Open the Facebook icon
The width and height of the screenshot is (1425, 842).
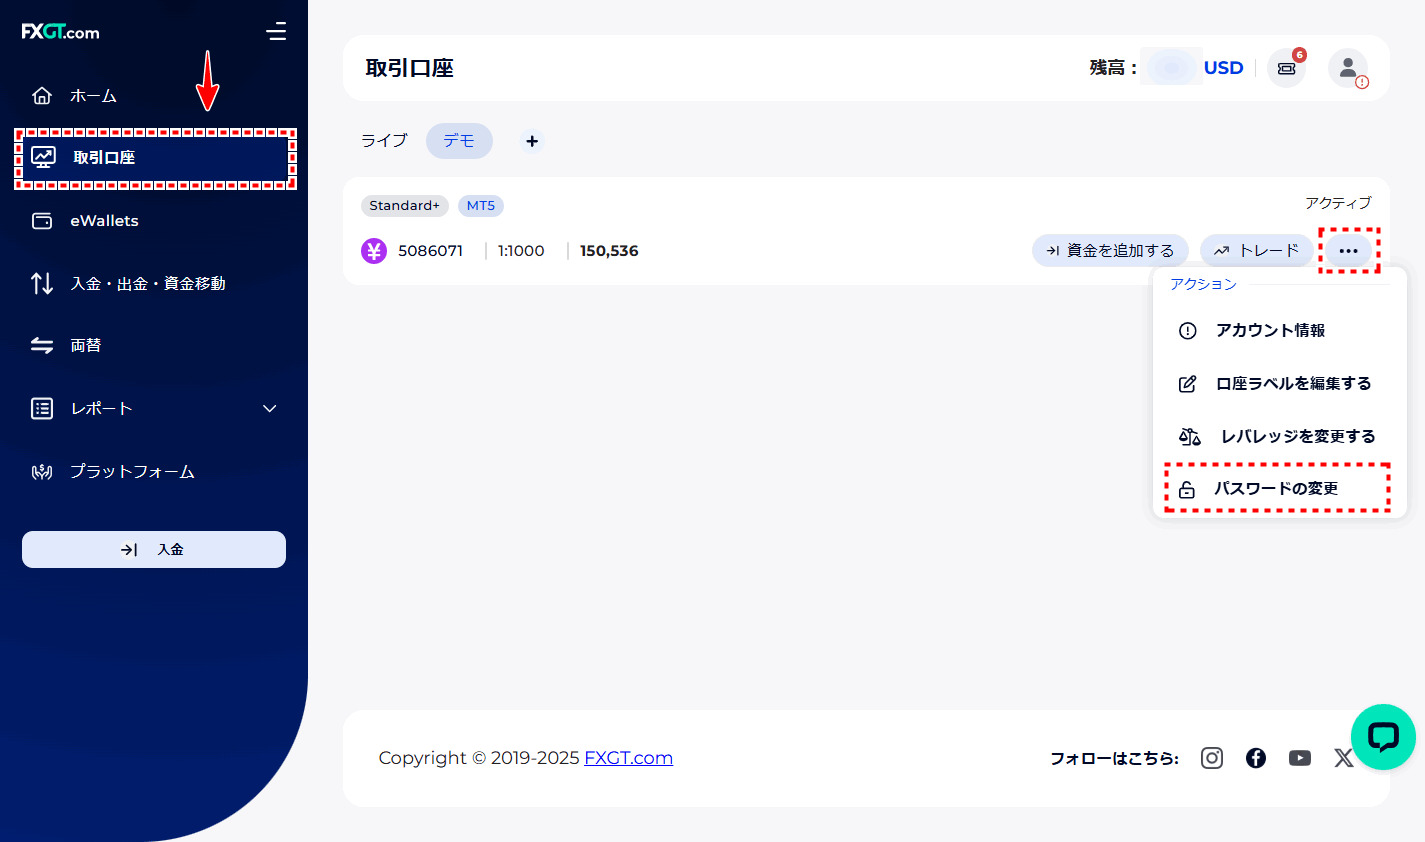pos(1256,758)
